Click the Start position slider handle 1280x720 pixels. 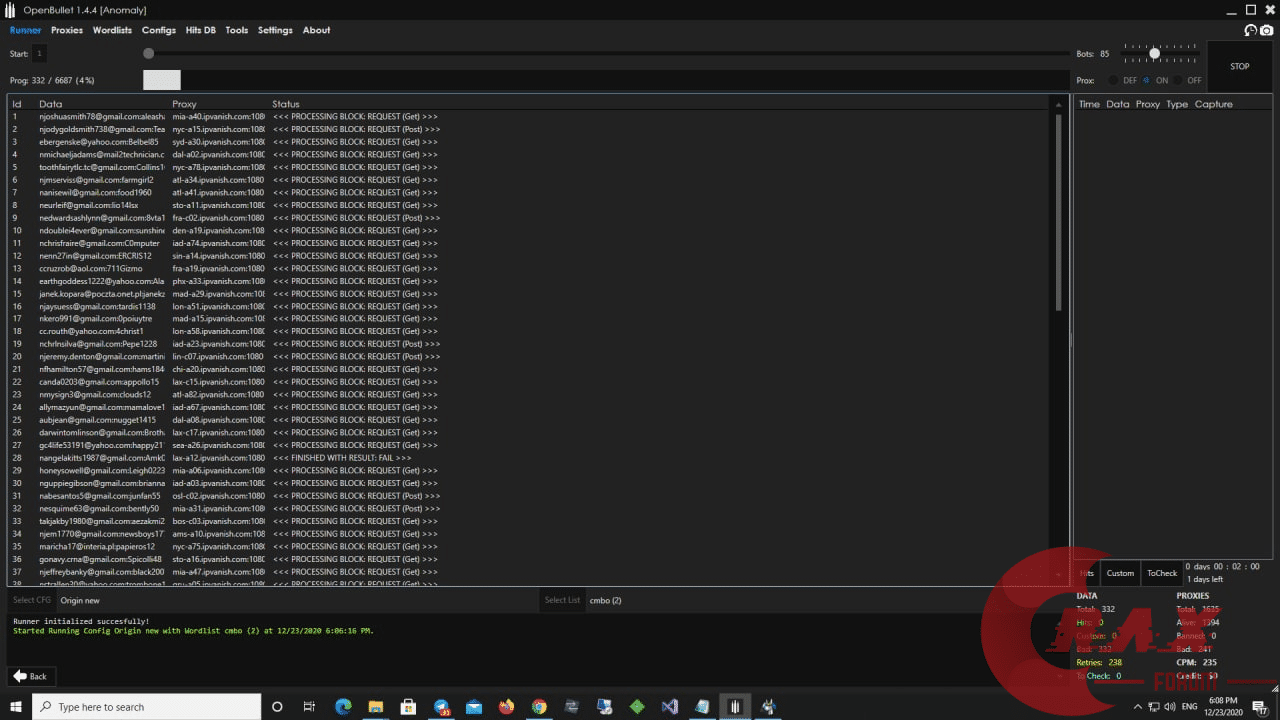pos(148,53)
